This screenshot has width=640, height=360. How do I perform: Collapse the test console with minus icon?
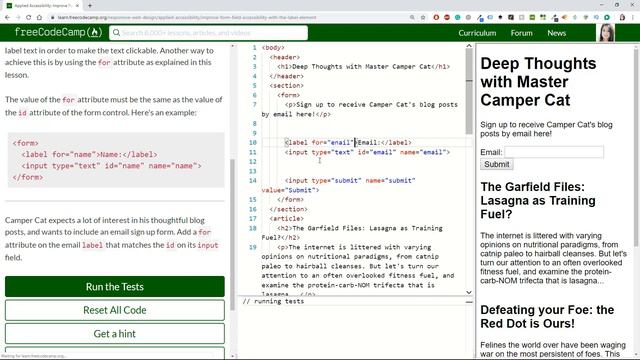point(469,302)
